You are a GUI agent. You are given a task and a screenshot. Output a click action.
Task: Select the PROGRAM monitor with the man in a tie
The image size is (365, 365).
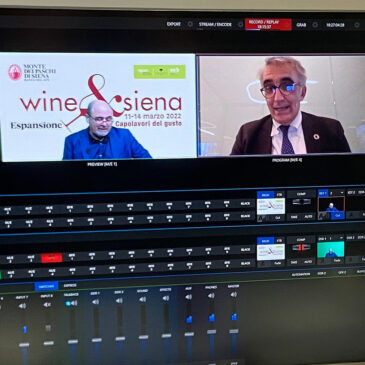click(282, 105)
